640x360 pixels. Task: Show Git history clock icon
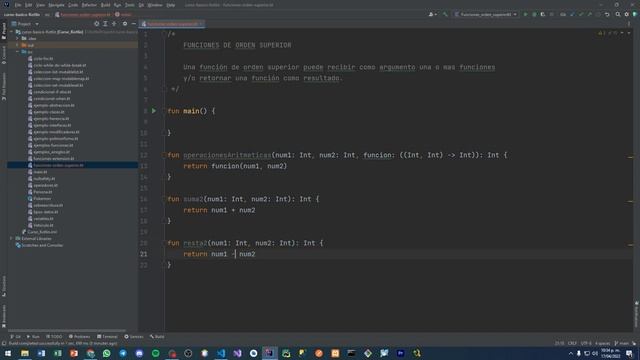pos(598,14)
